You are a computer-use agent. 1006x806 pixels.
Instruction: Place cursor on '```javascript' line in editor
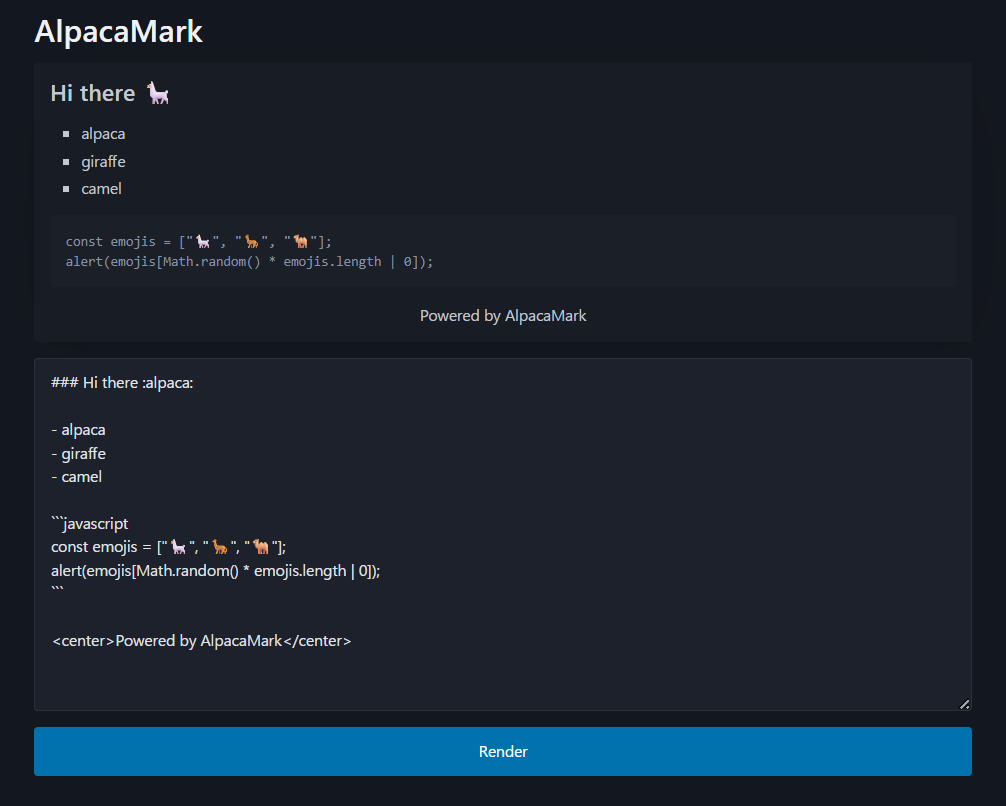click(90, 523)
